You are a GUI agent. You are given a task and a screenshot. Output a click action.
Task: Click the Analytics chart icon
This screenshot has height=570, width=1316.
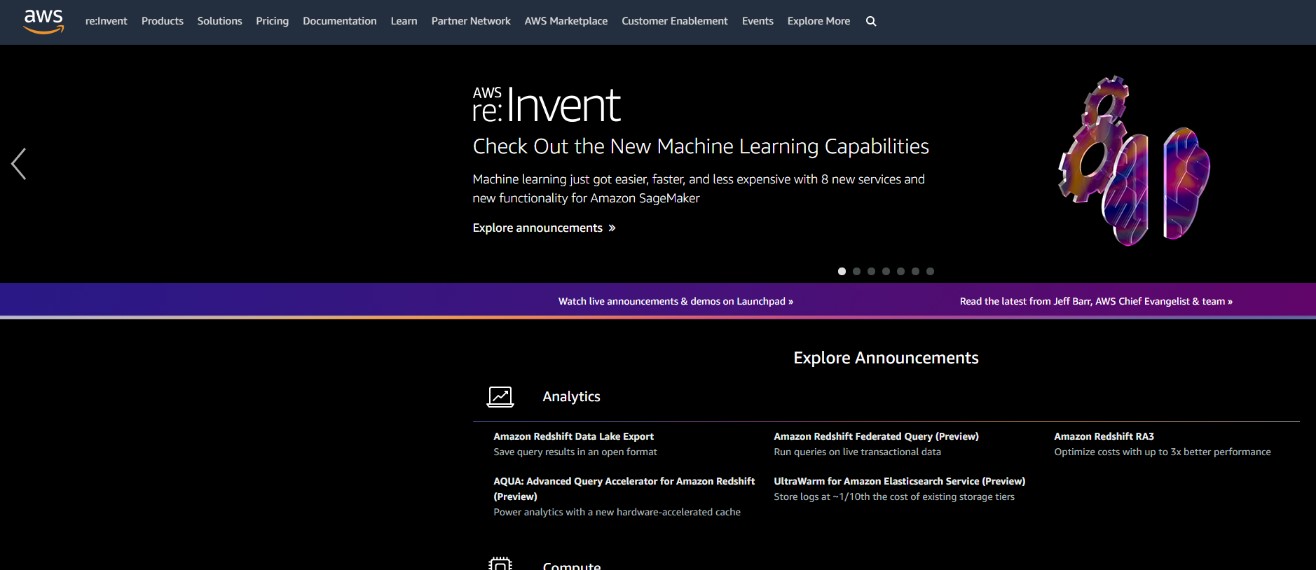coord(500,397)
